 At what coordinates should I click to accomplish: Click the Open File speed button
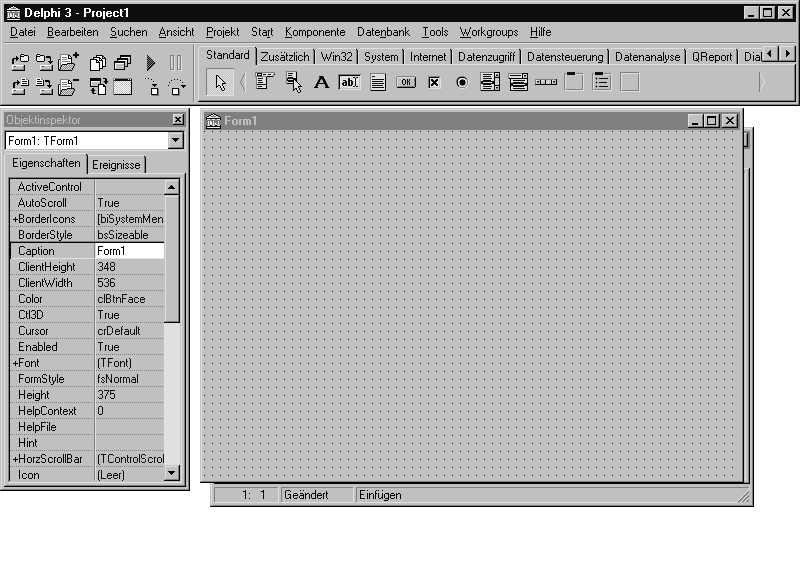click(x=20, y=87)
